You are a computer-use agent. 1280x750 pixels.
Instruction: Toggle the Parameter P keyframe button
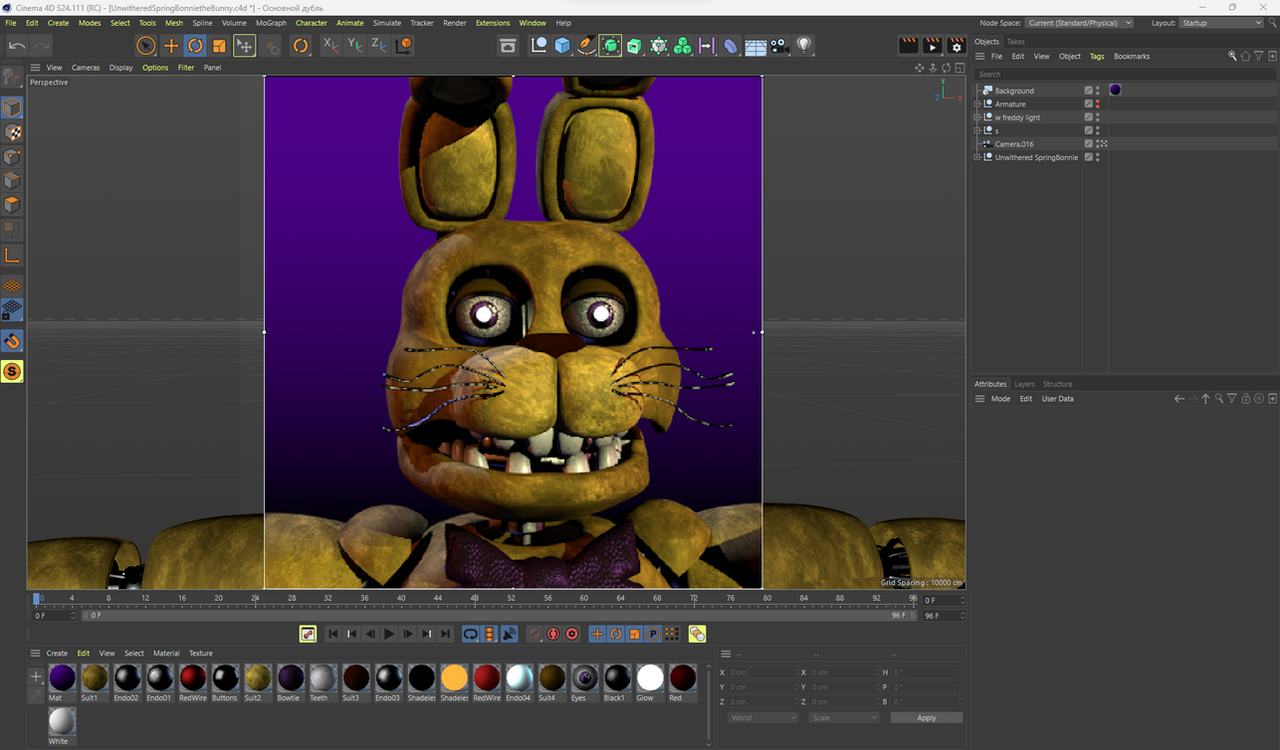(x=653, y=634)
